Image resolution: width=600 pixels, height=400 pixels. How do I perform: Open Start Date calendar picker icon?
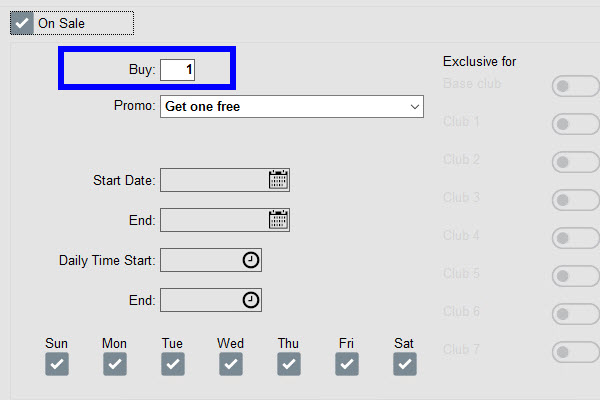pos(278,180)
